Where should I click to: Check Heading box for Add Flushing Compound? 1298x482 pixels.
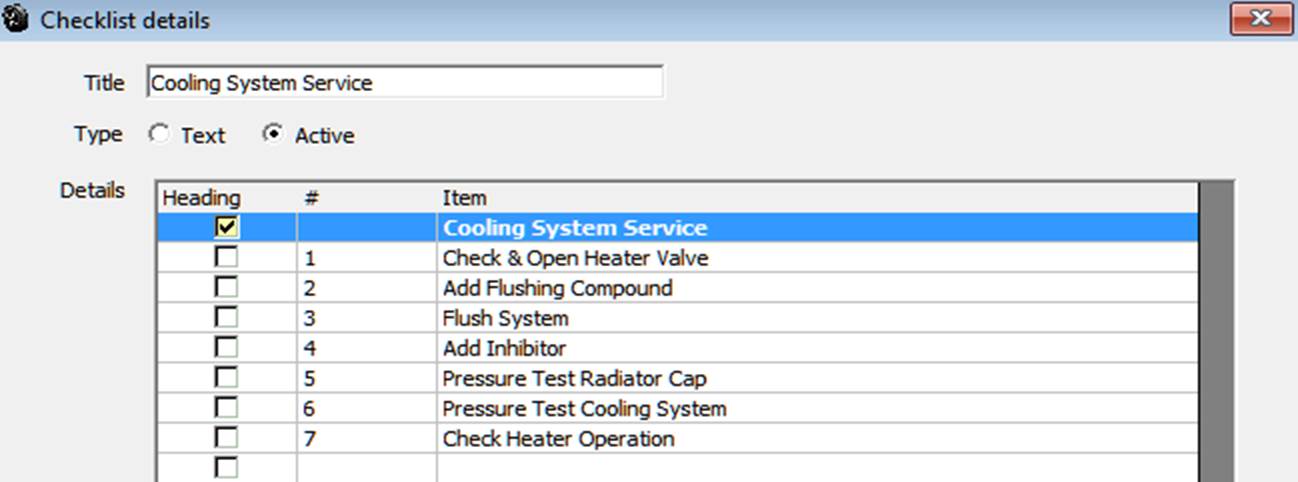tap(227, 288)
